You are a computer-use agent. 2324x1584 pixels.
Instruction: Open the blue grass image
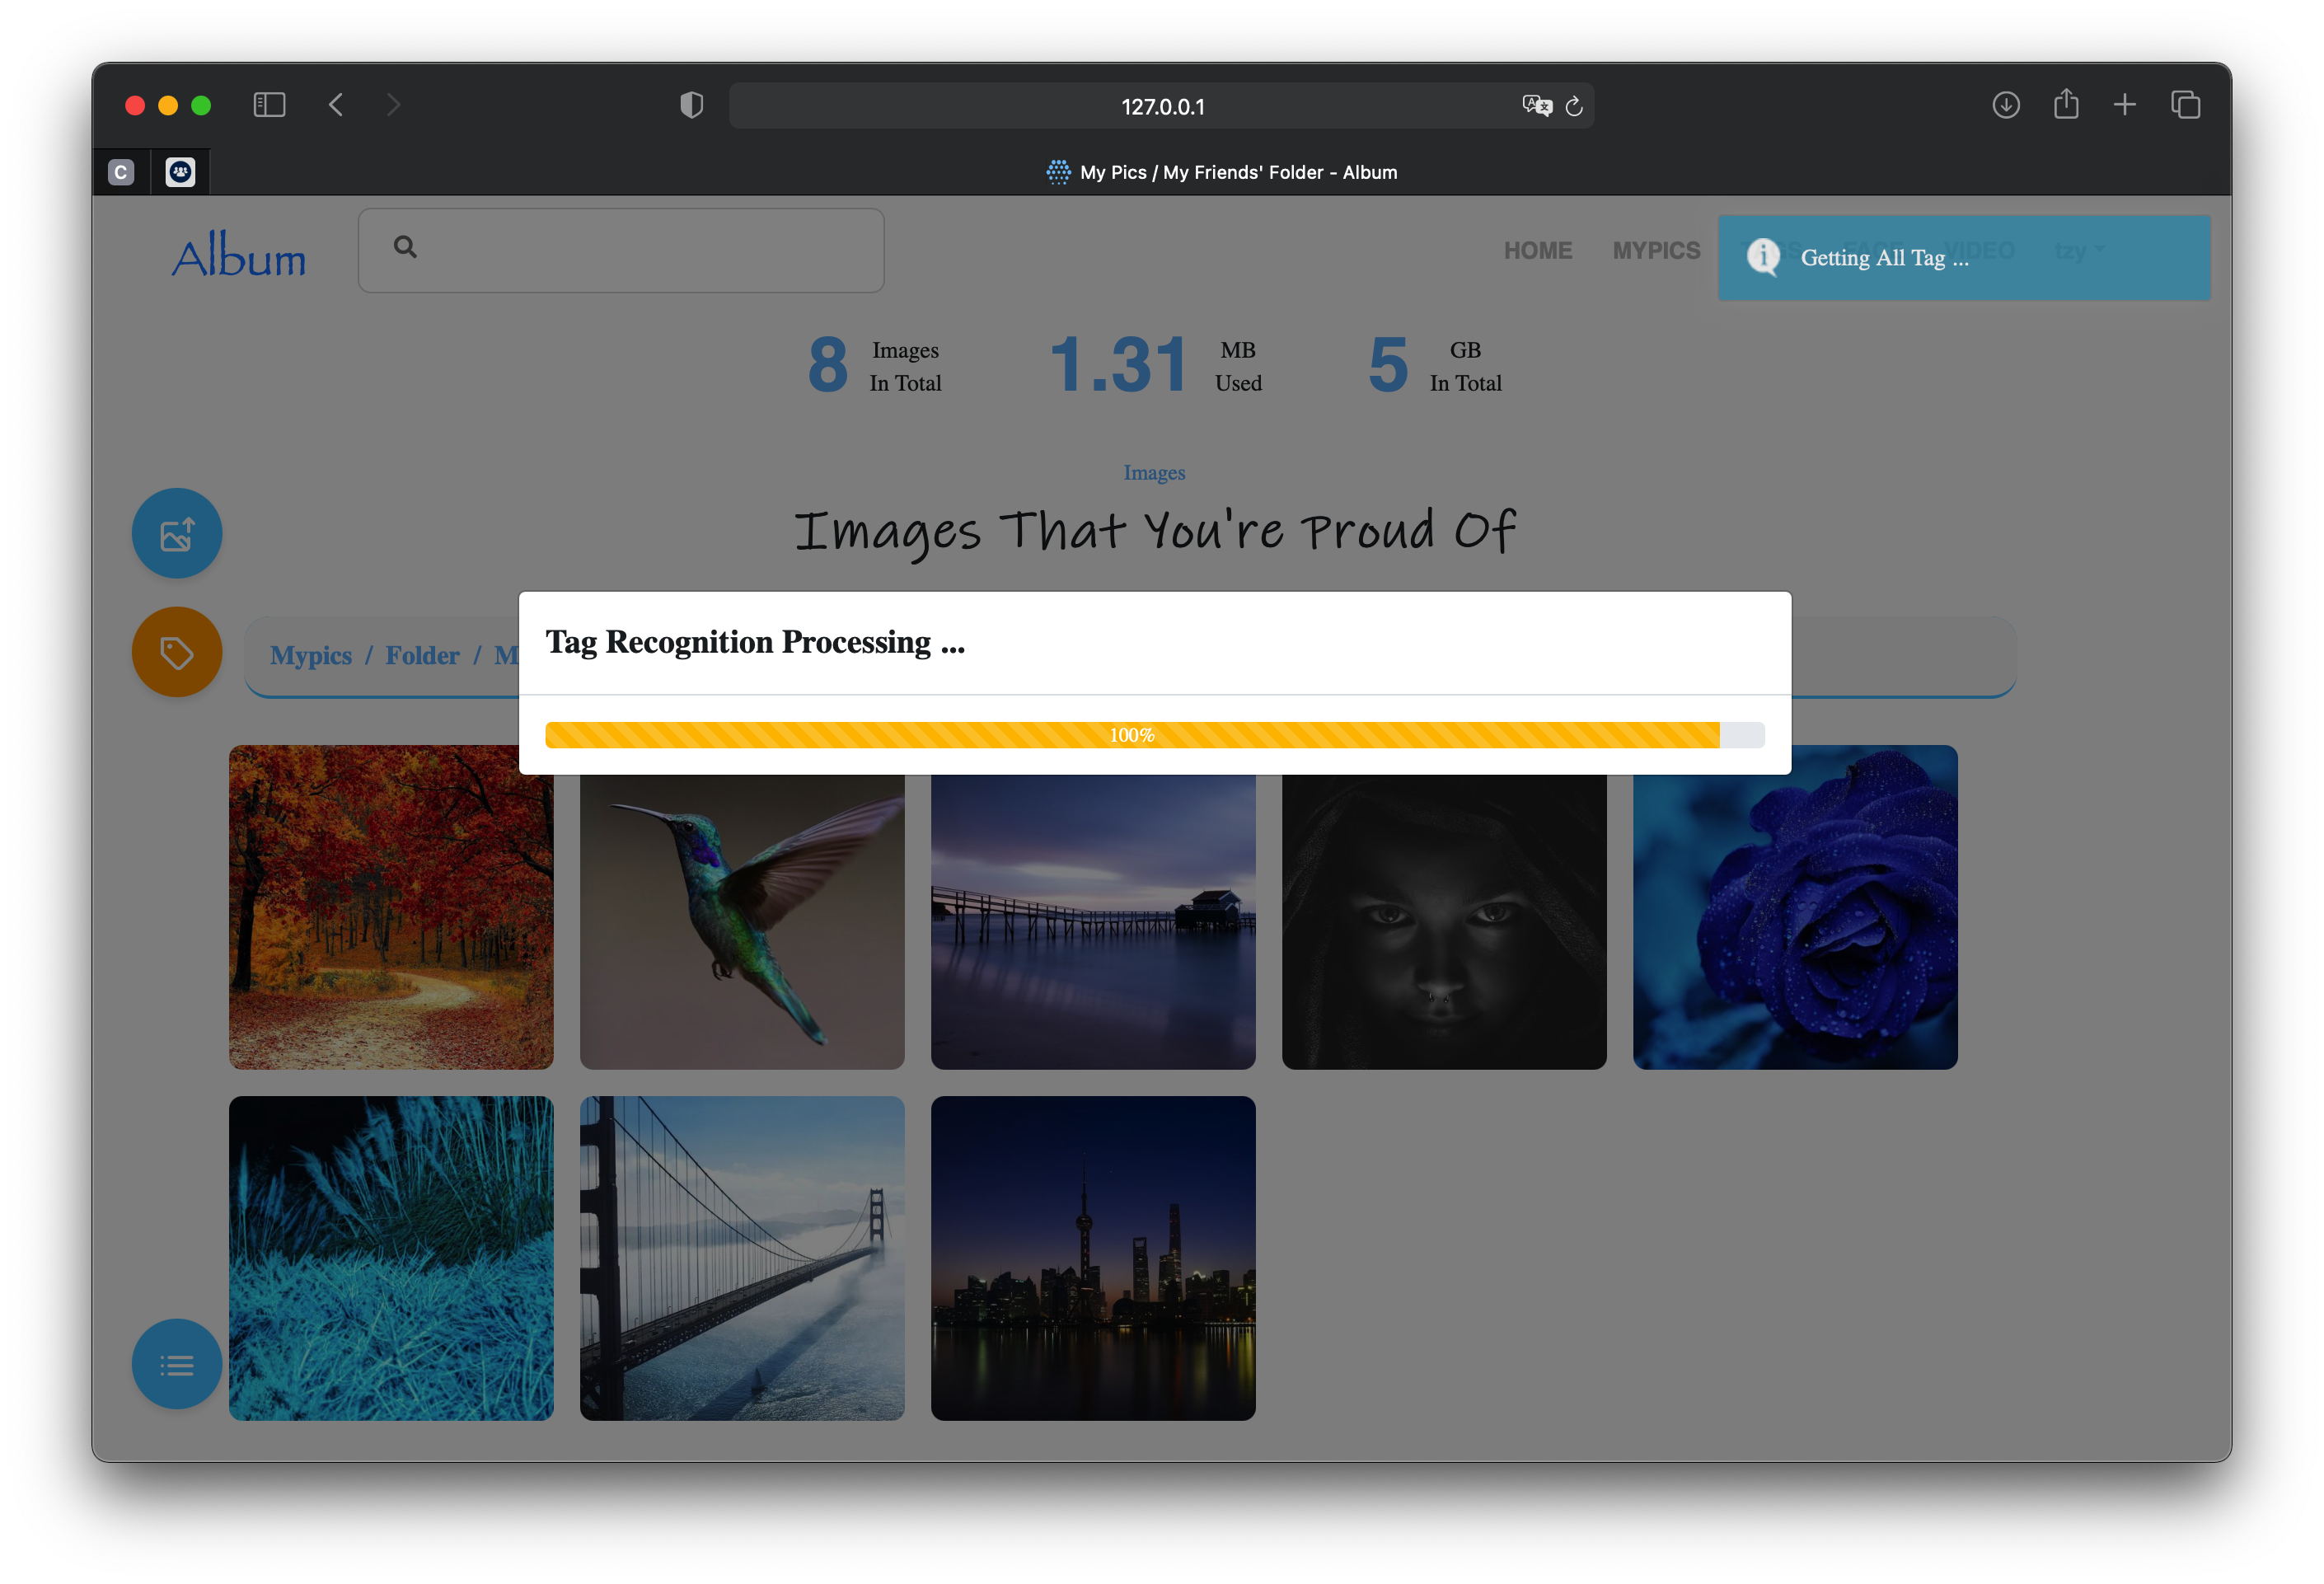pos(391,1258)
